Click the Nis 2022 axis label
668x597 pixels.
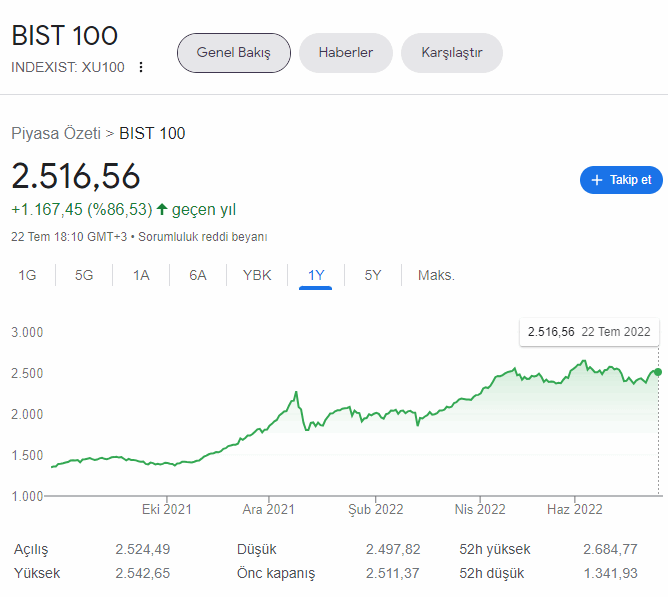[x=480, y=509]
